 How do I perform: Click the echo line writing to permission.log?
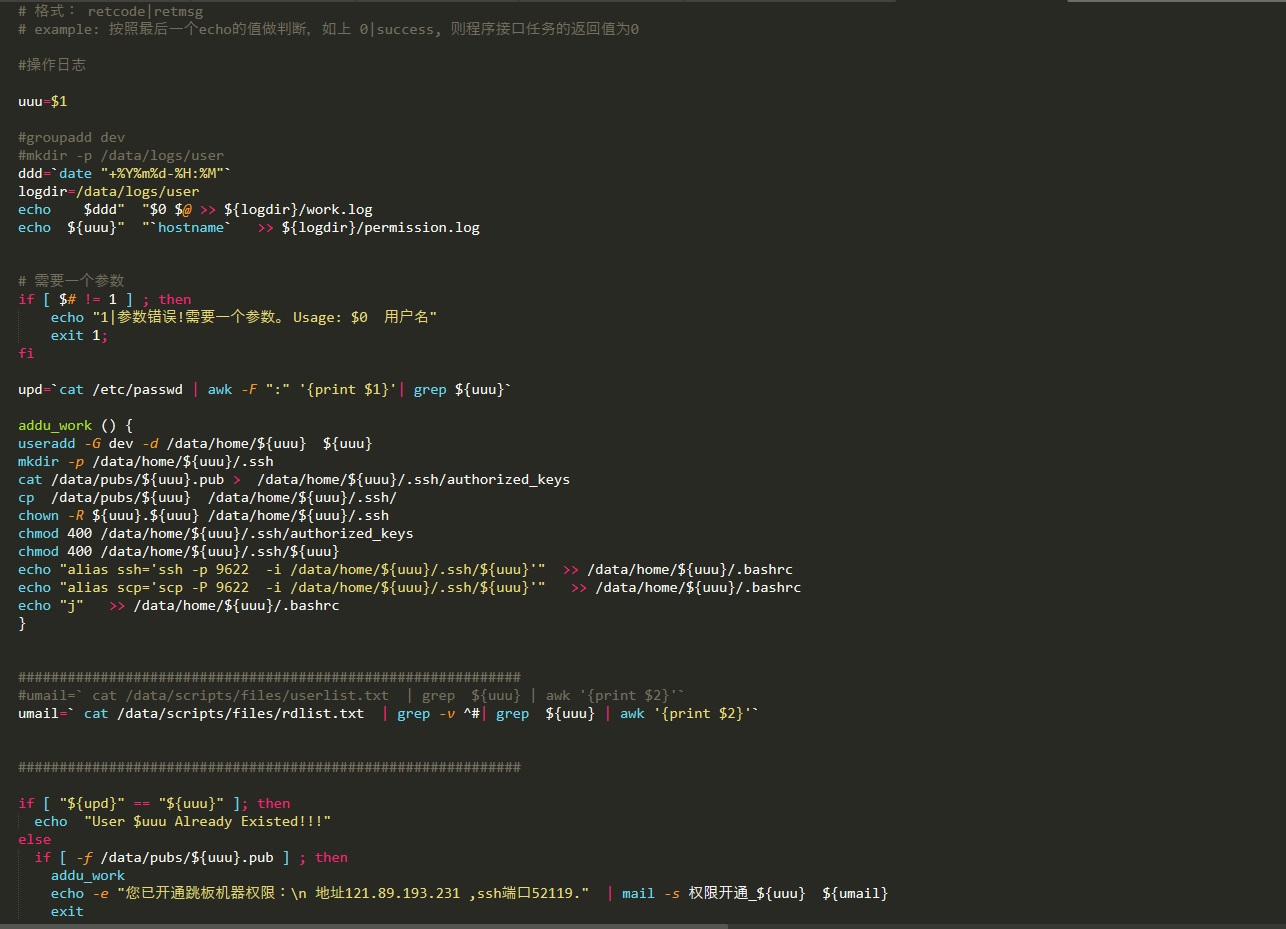tap(249, 227)
